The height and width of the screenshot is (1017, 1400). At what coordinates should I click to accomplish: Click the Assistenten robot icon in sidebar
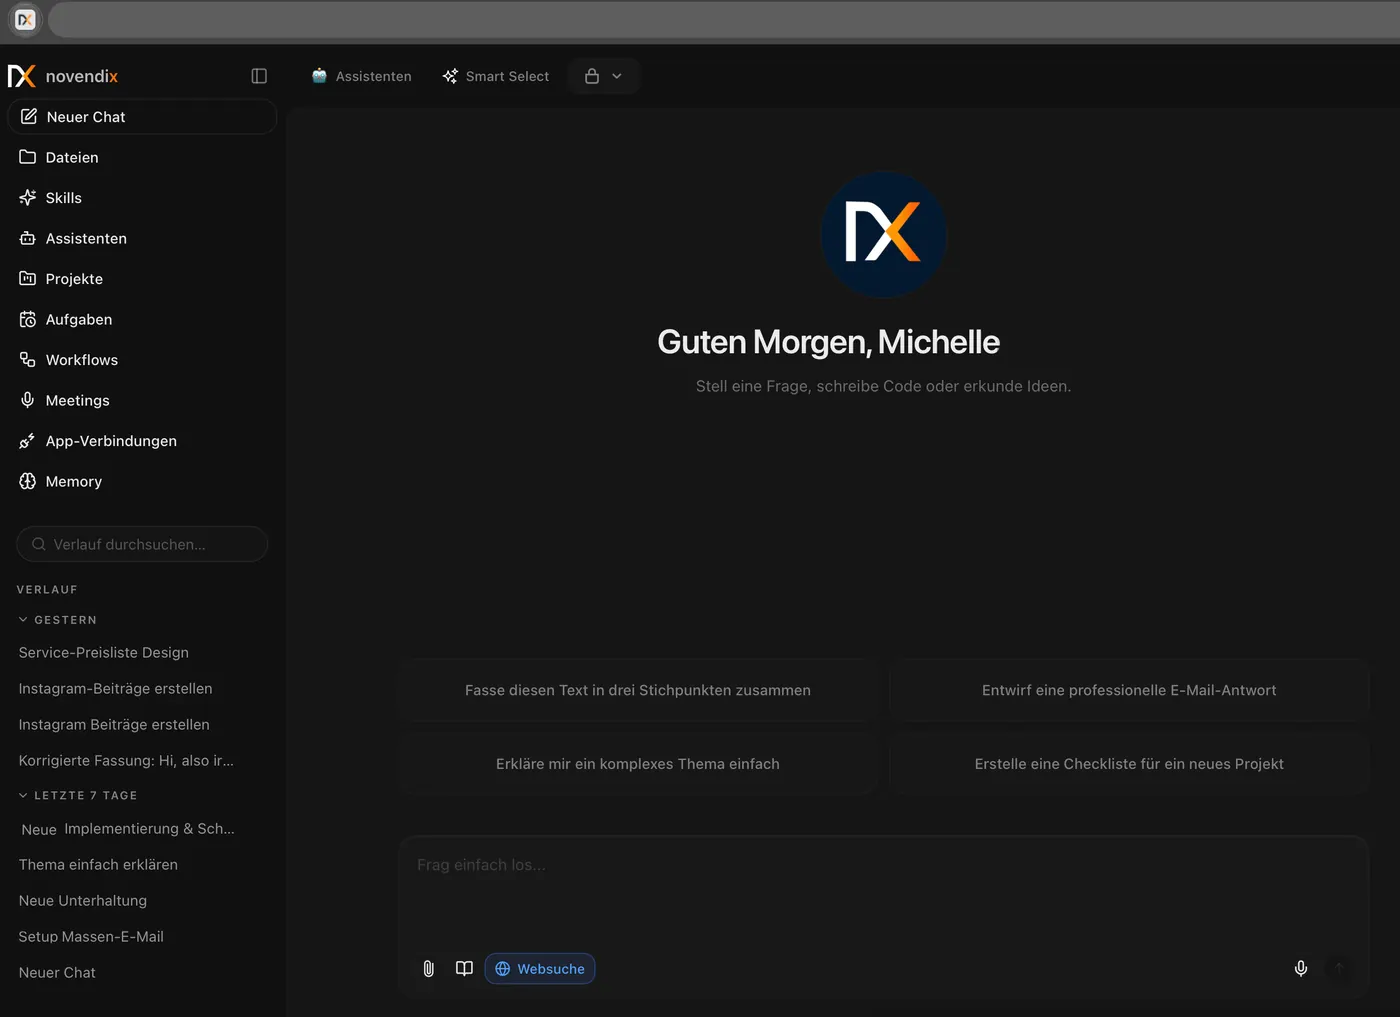28,238
